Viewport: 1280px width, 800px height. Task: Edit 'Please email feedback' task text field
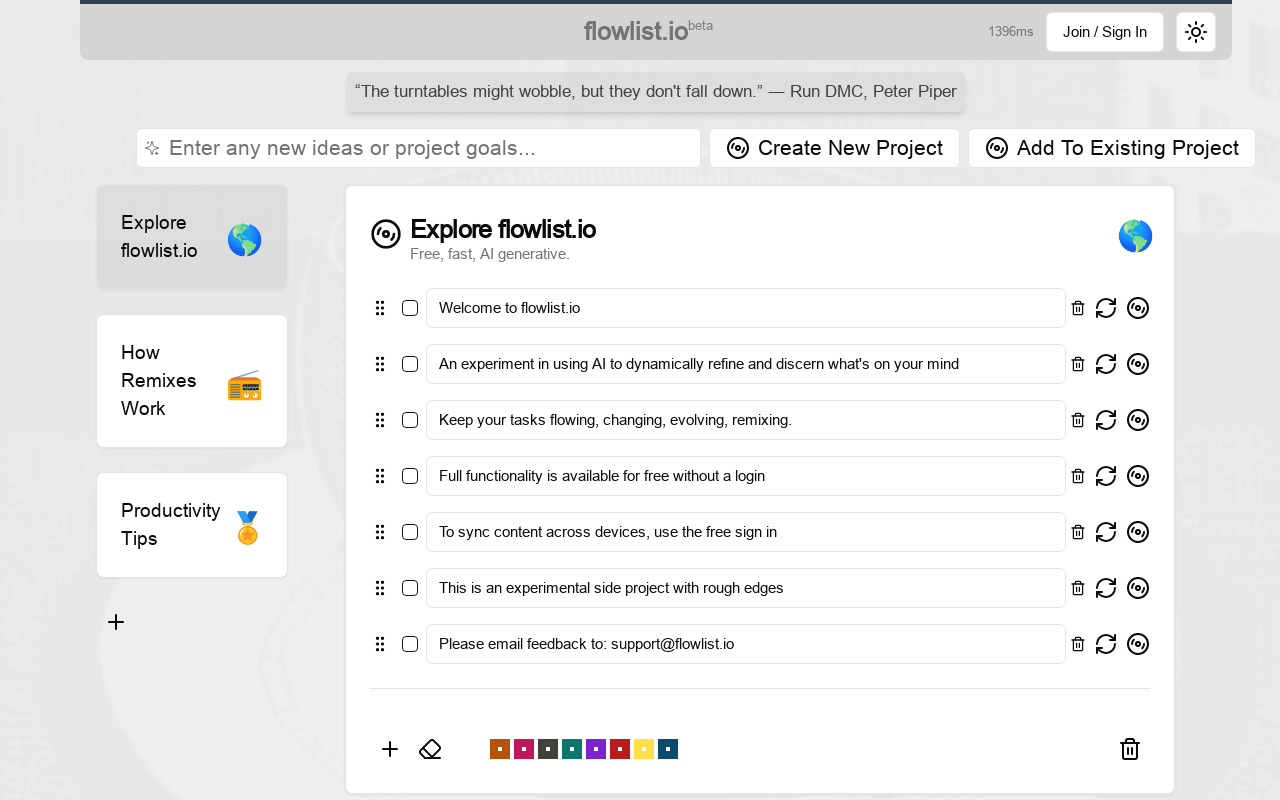(x=746, y=644)
